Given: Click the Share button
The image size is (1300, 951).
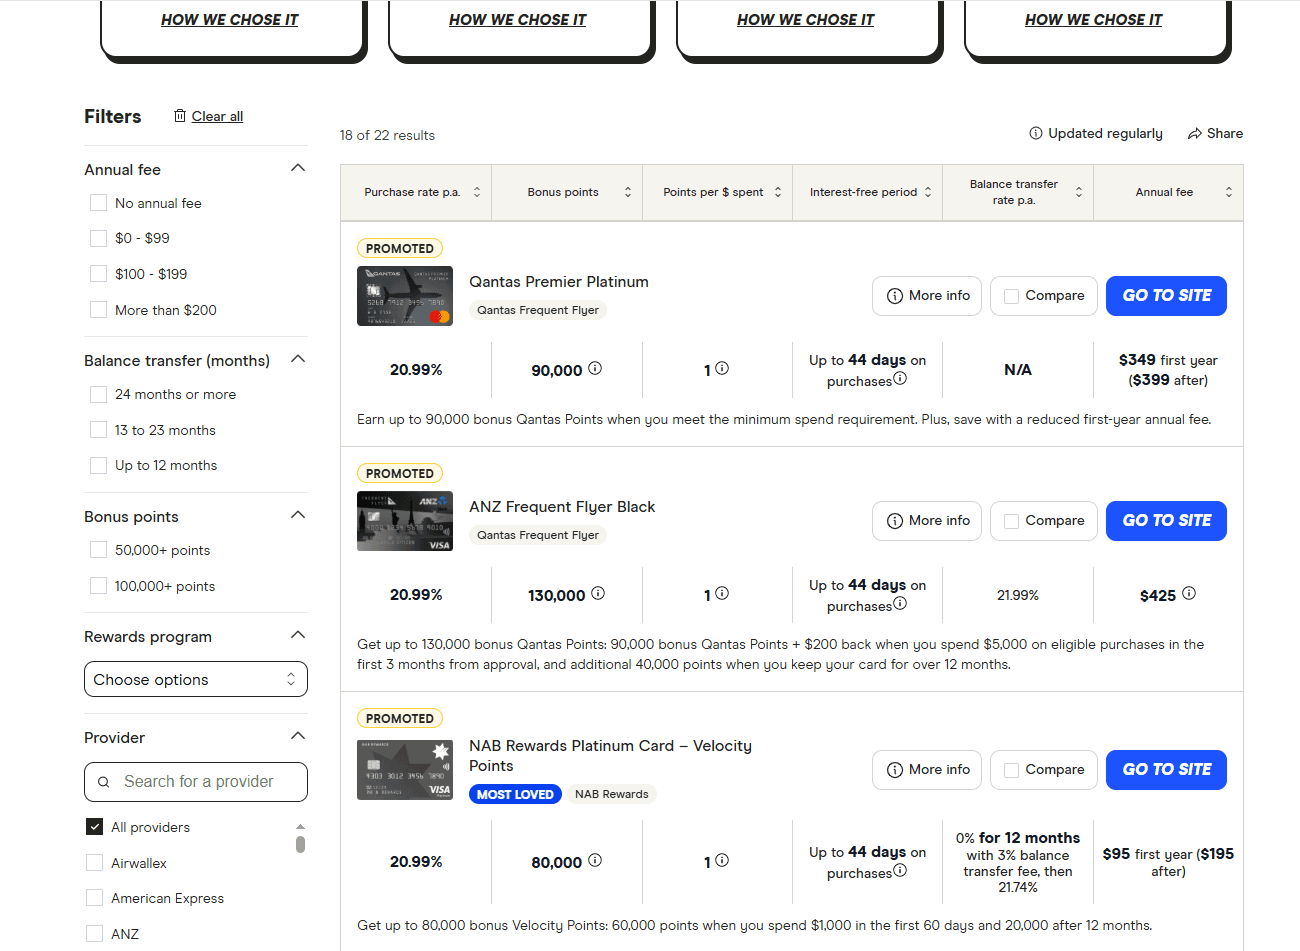Looking at the screenshot, I should pyautogui.click(x=1215, y=134).
